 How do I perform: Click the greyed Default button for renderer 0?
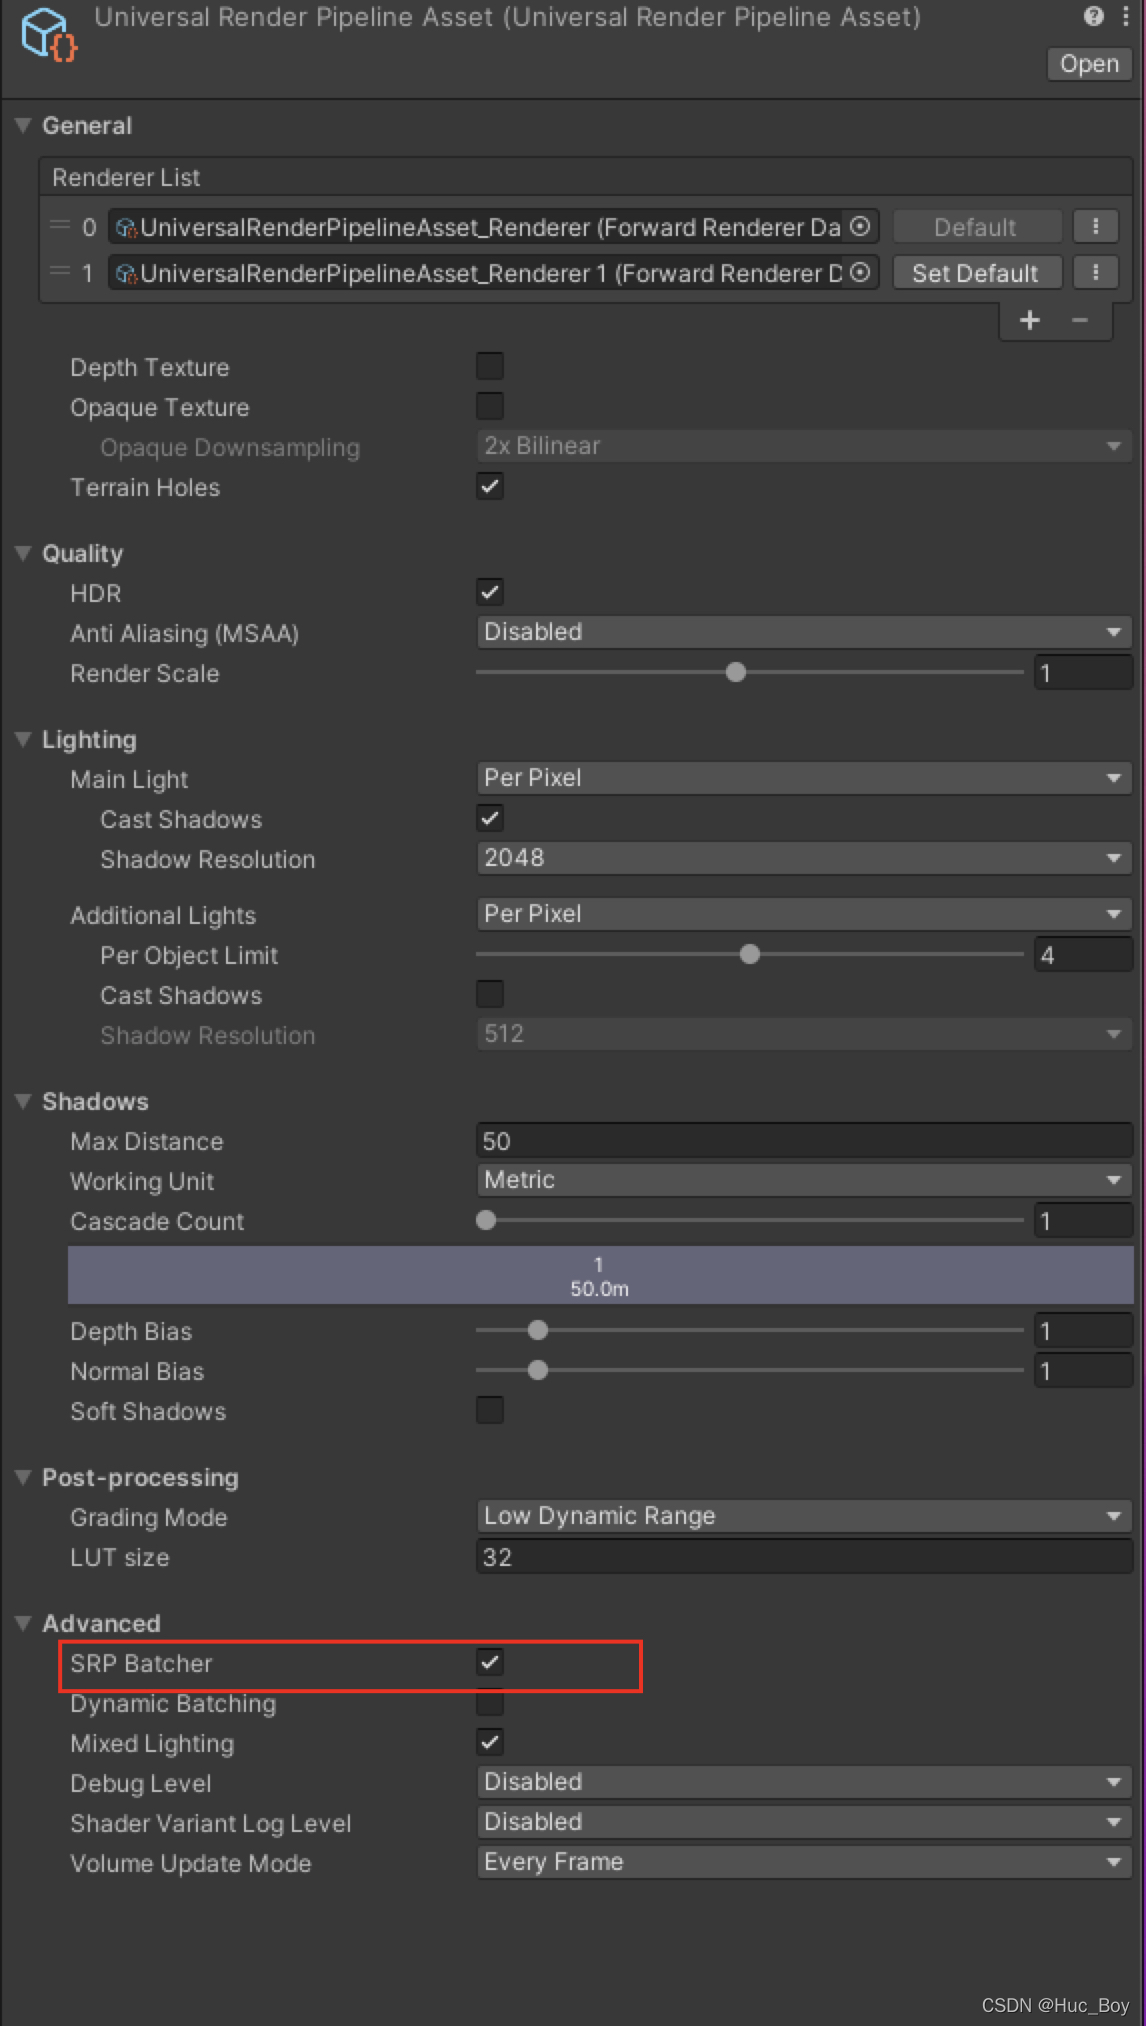(976, 227)
